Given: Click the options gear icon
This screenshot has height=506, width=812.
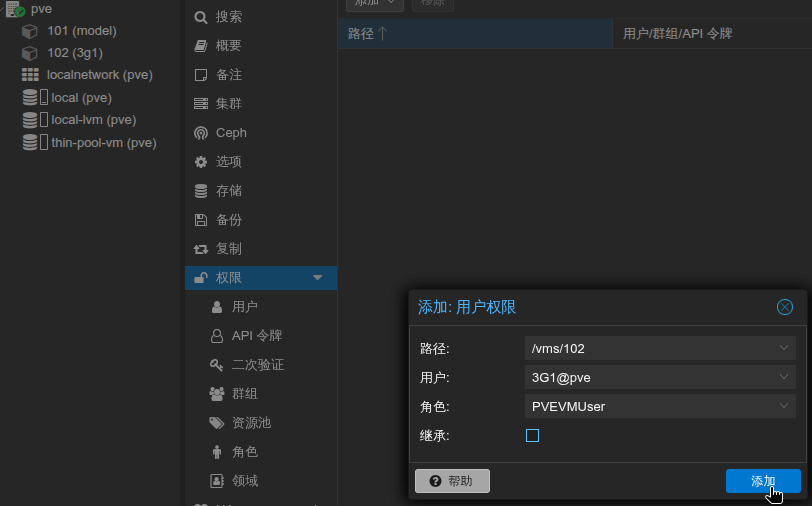Looking at the screenshot, I should tap(201, 162).
